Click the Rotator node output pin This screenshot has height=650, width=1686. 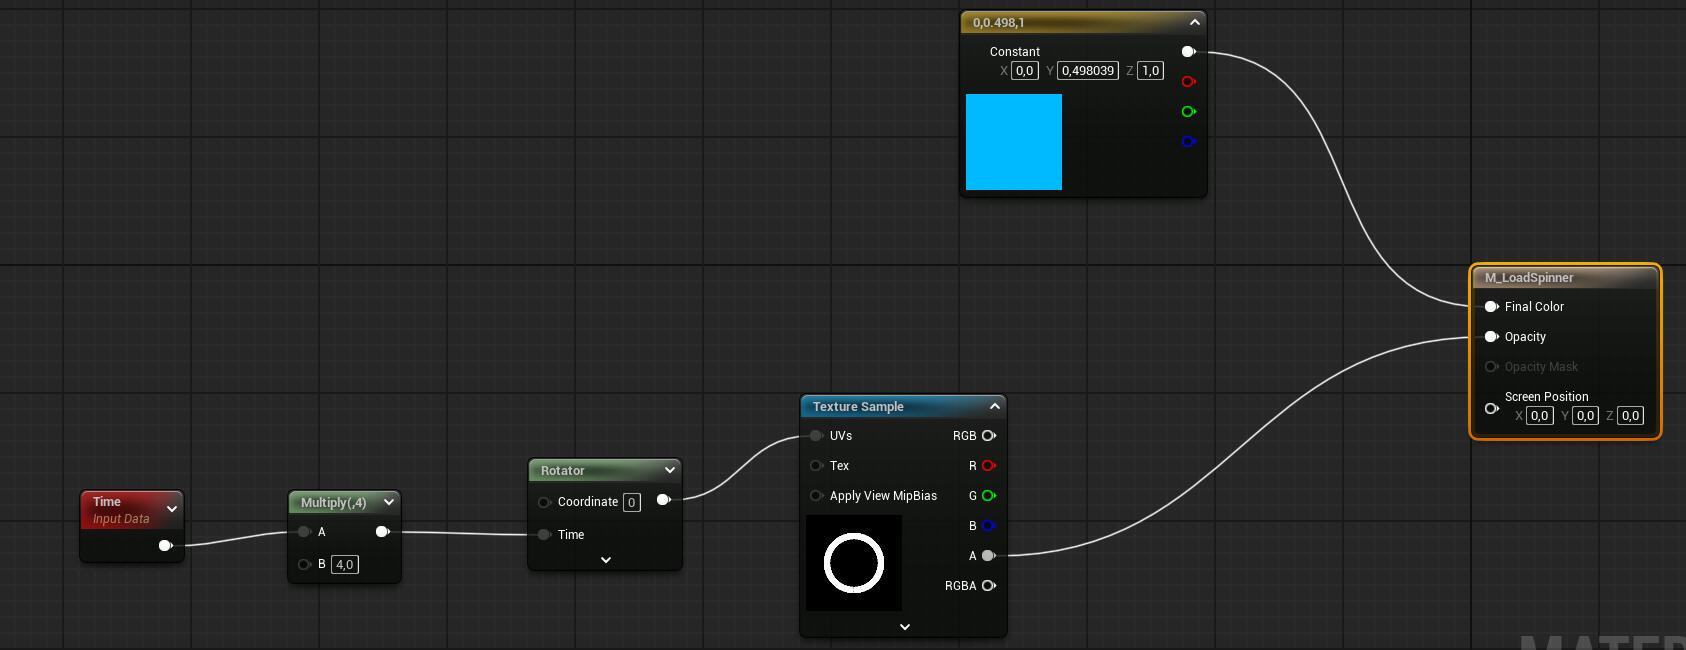(x=663, y=500)
